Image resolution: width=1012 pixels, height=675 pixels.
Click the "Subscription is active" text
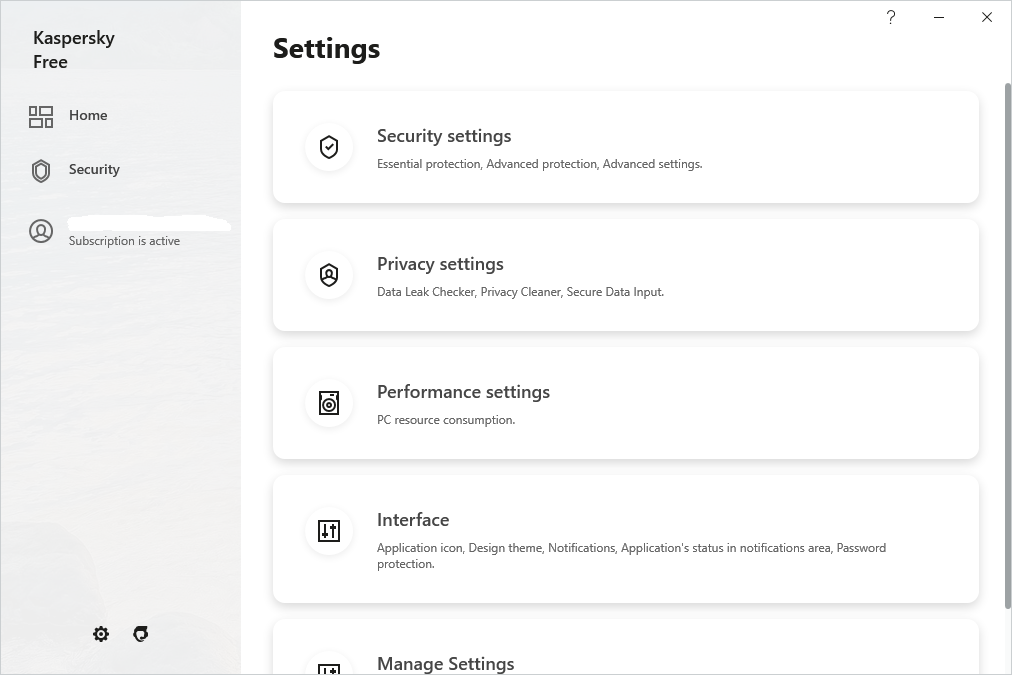124,241
